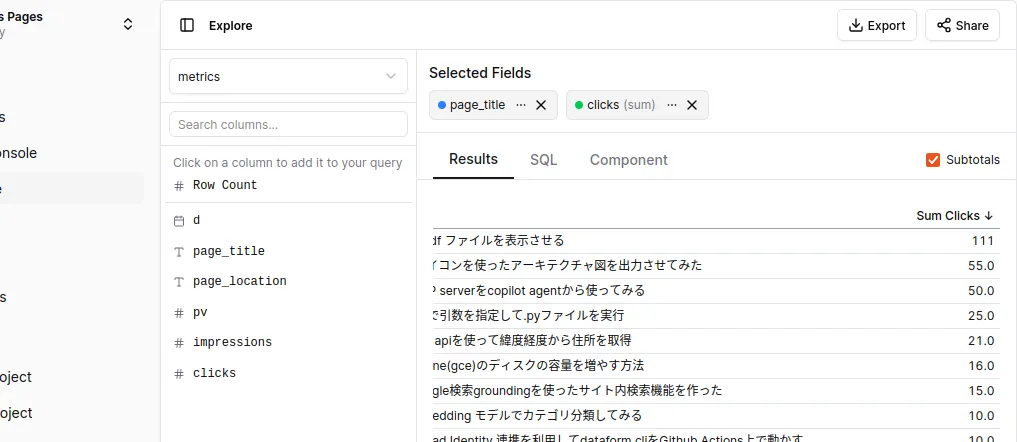Click the Export button

pyautogui.click(x=877, y=25)
